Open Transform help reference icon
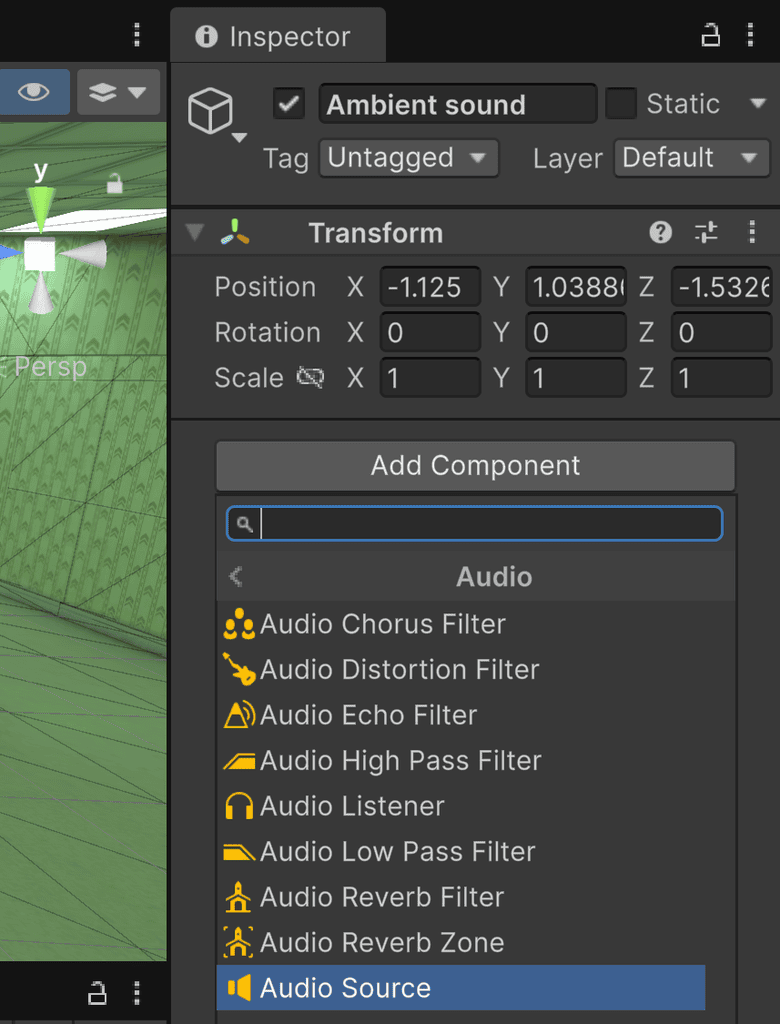The height and width of the screenshot is (1024, 780). click(x=660, y=232)
